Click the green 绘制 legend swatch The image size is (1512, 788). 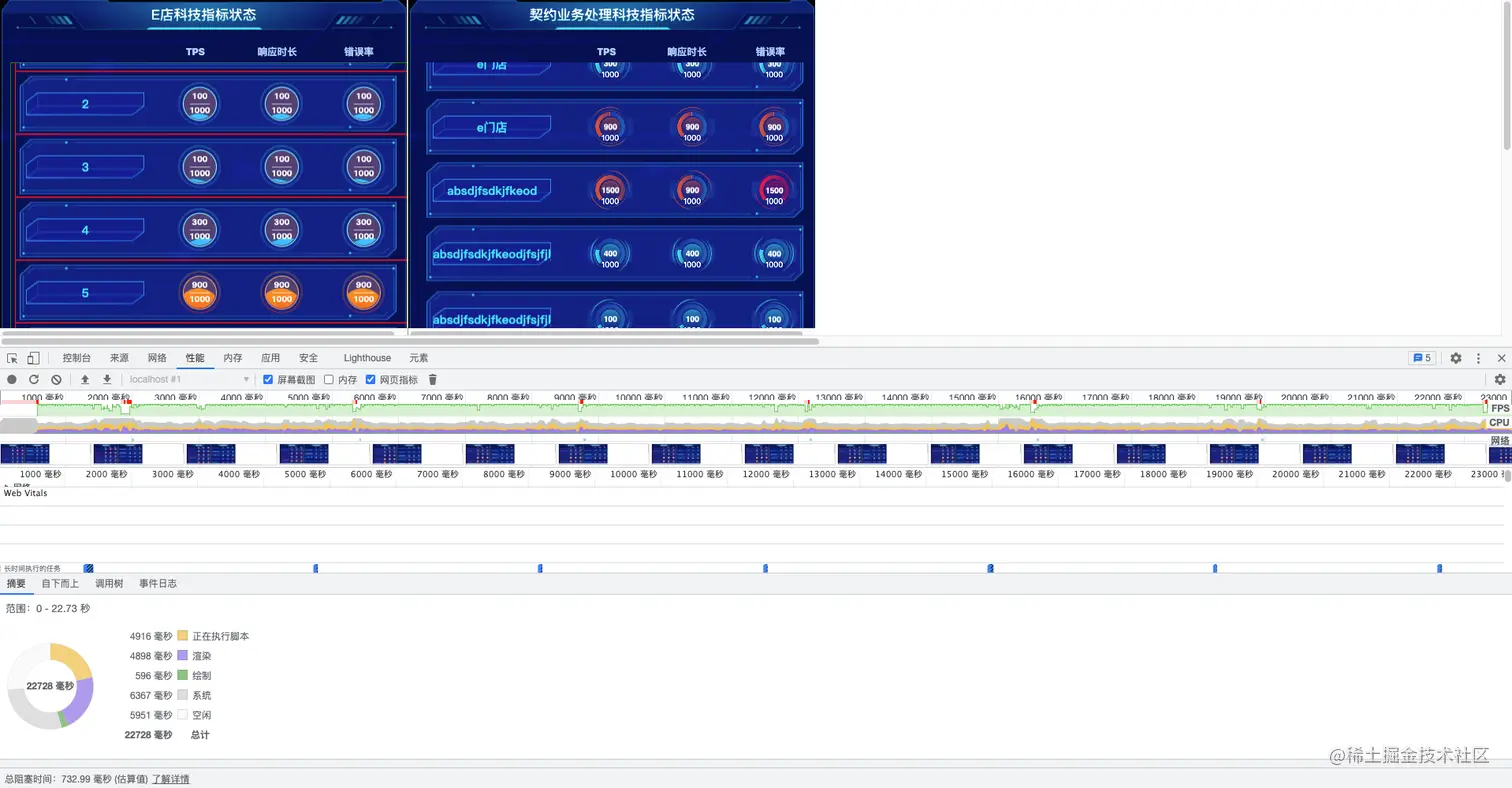[x=182, y=676]
